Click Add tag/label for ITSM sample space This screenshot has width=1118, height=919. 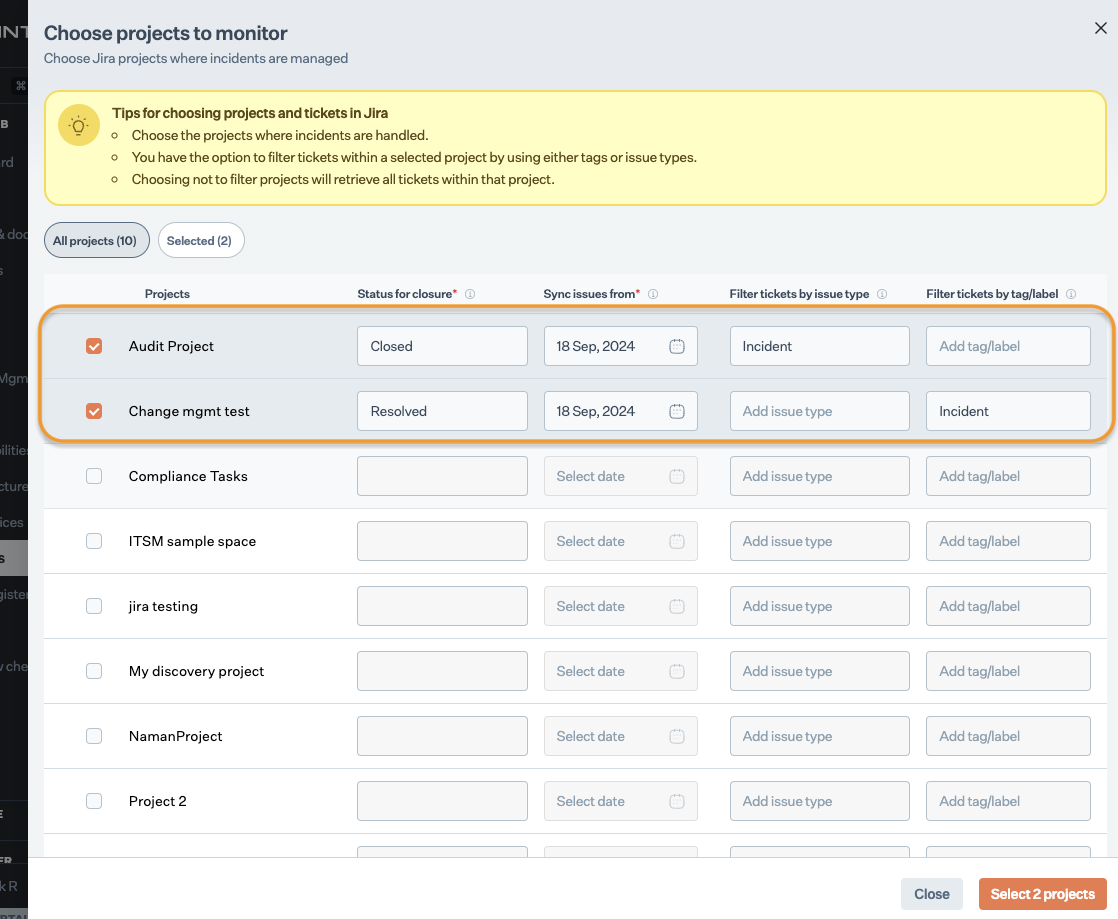point(1008,541)
